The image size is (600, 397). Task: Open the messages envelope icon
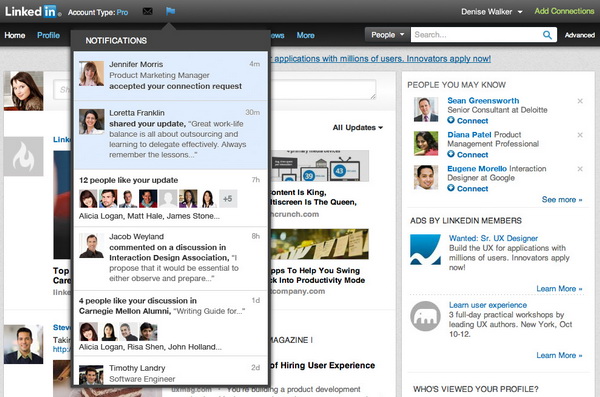coord(147,11)
